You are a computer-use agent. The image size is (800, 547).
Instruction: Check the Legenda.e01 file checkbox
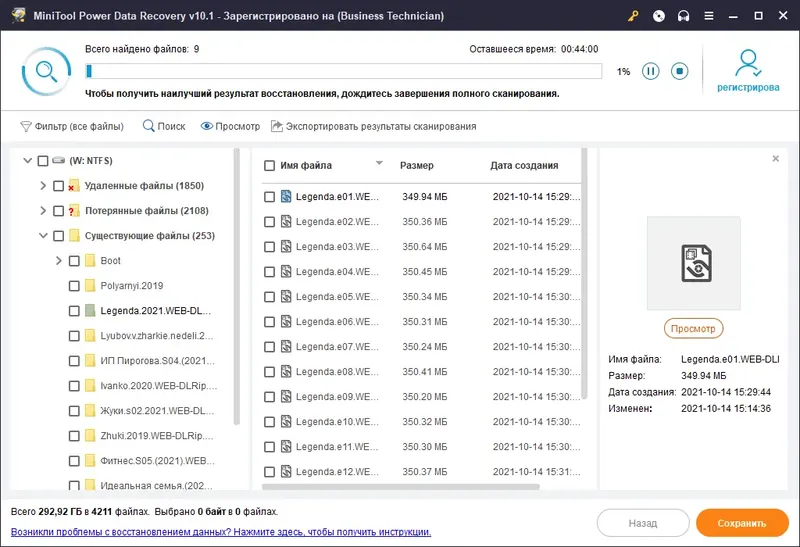269,197
